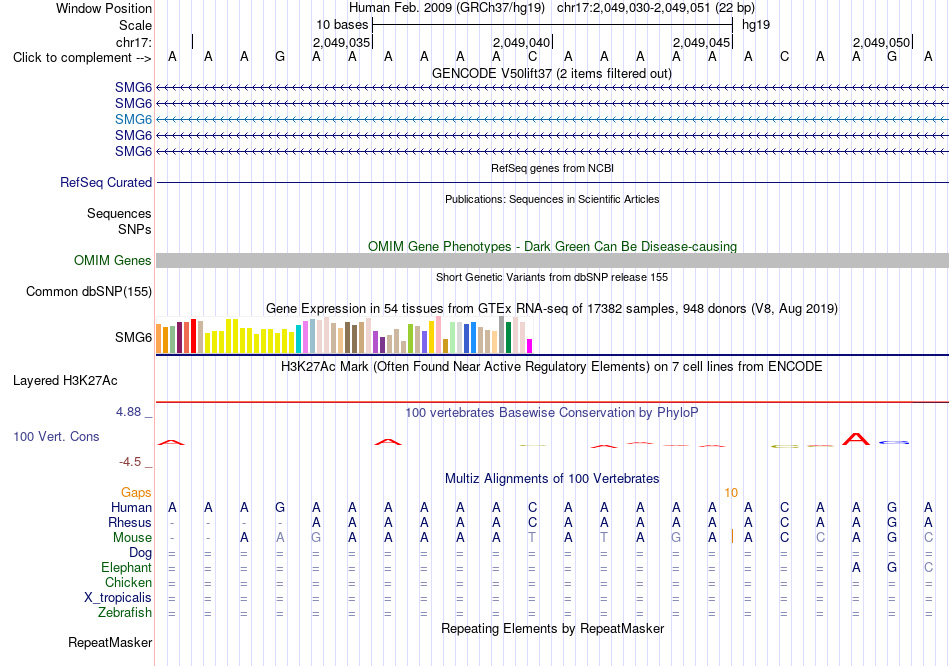Image resolution: width=950 pixels, height=666 pixels.
Task: Click position marker 2,049,050 on ruler
Action: click(881, 42)
